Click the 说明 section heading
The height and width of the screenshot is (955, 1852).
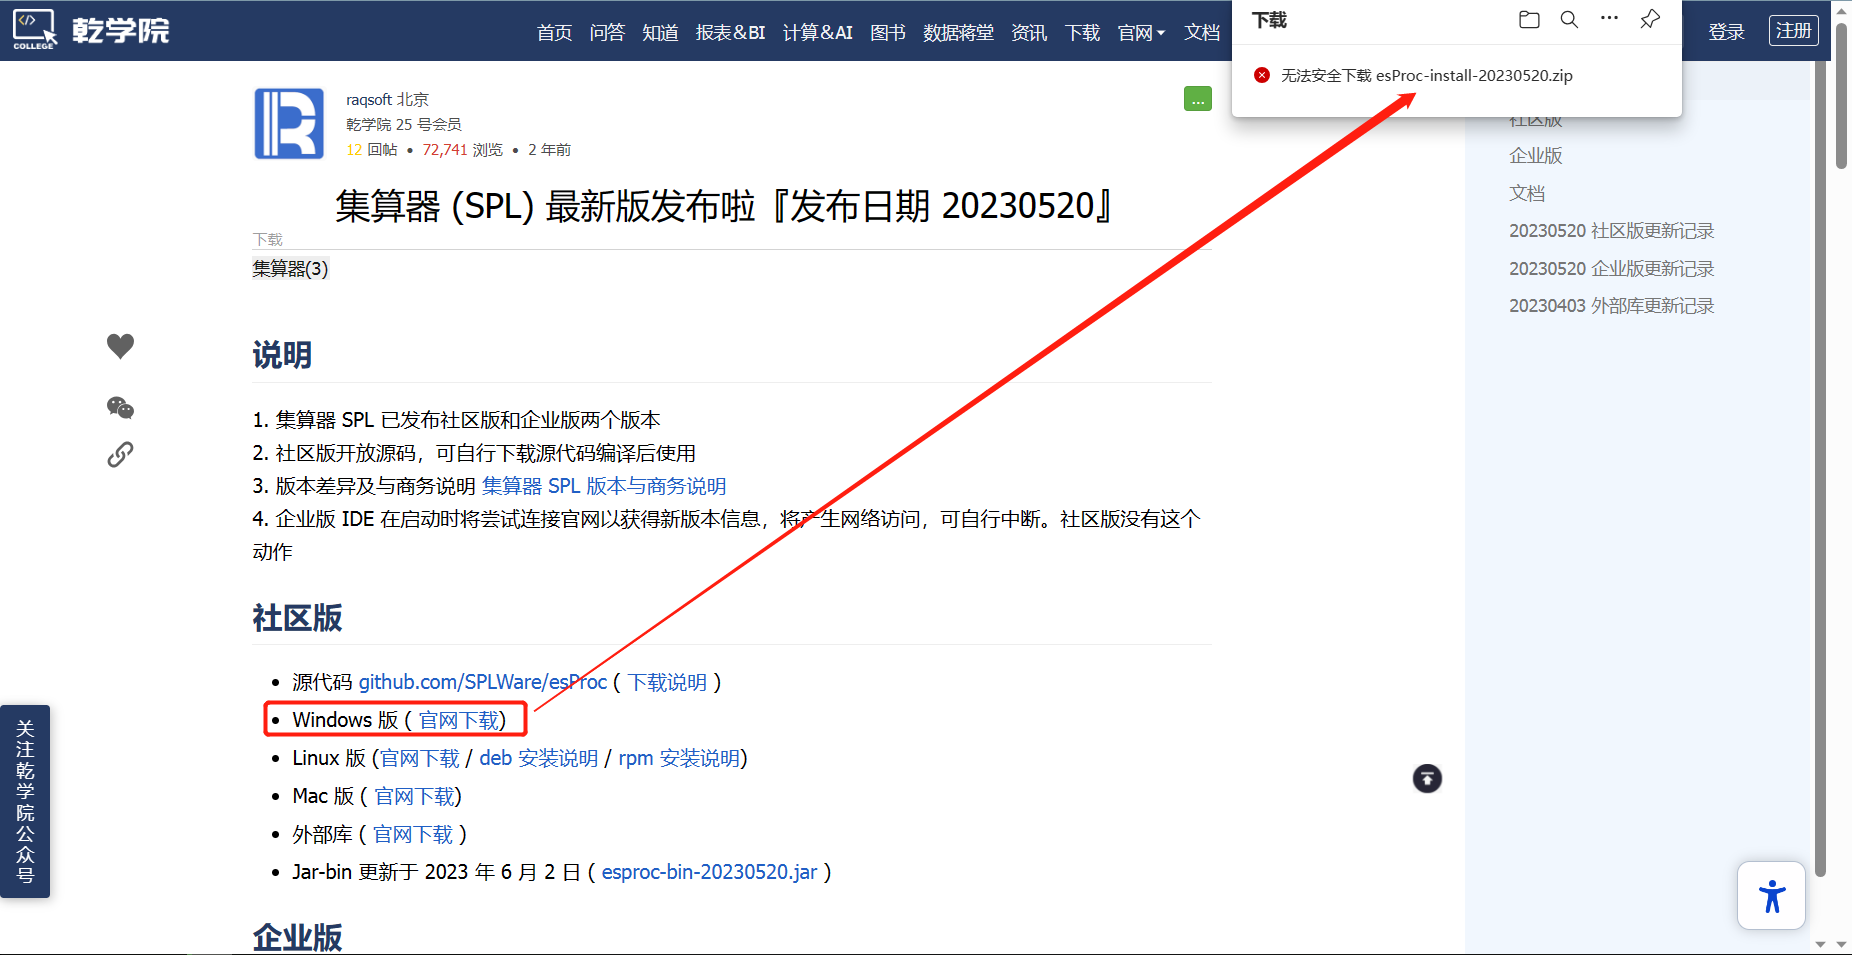point(282,355)
